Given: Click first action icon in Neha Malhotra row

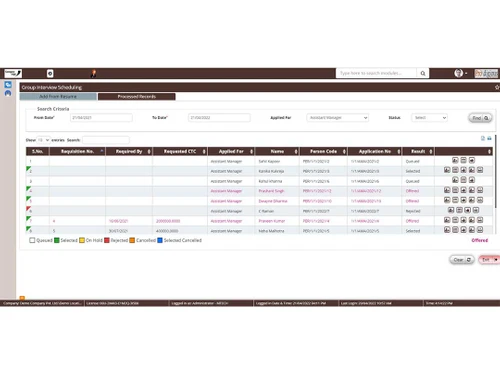Looking at the screenshot, I should click(447, 230).
